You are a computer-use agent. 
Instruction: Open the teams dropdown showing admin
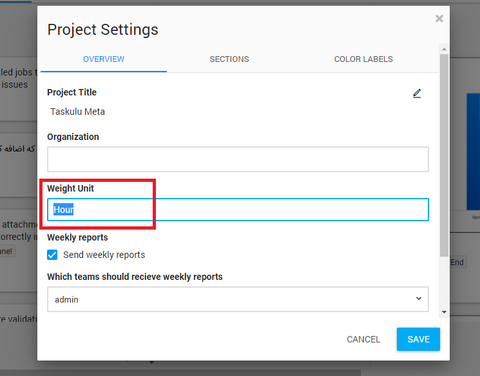pos(238,299)
